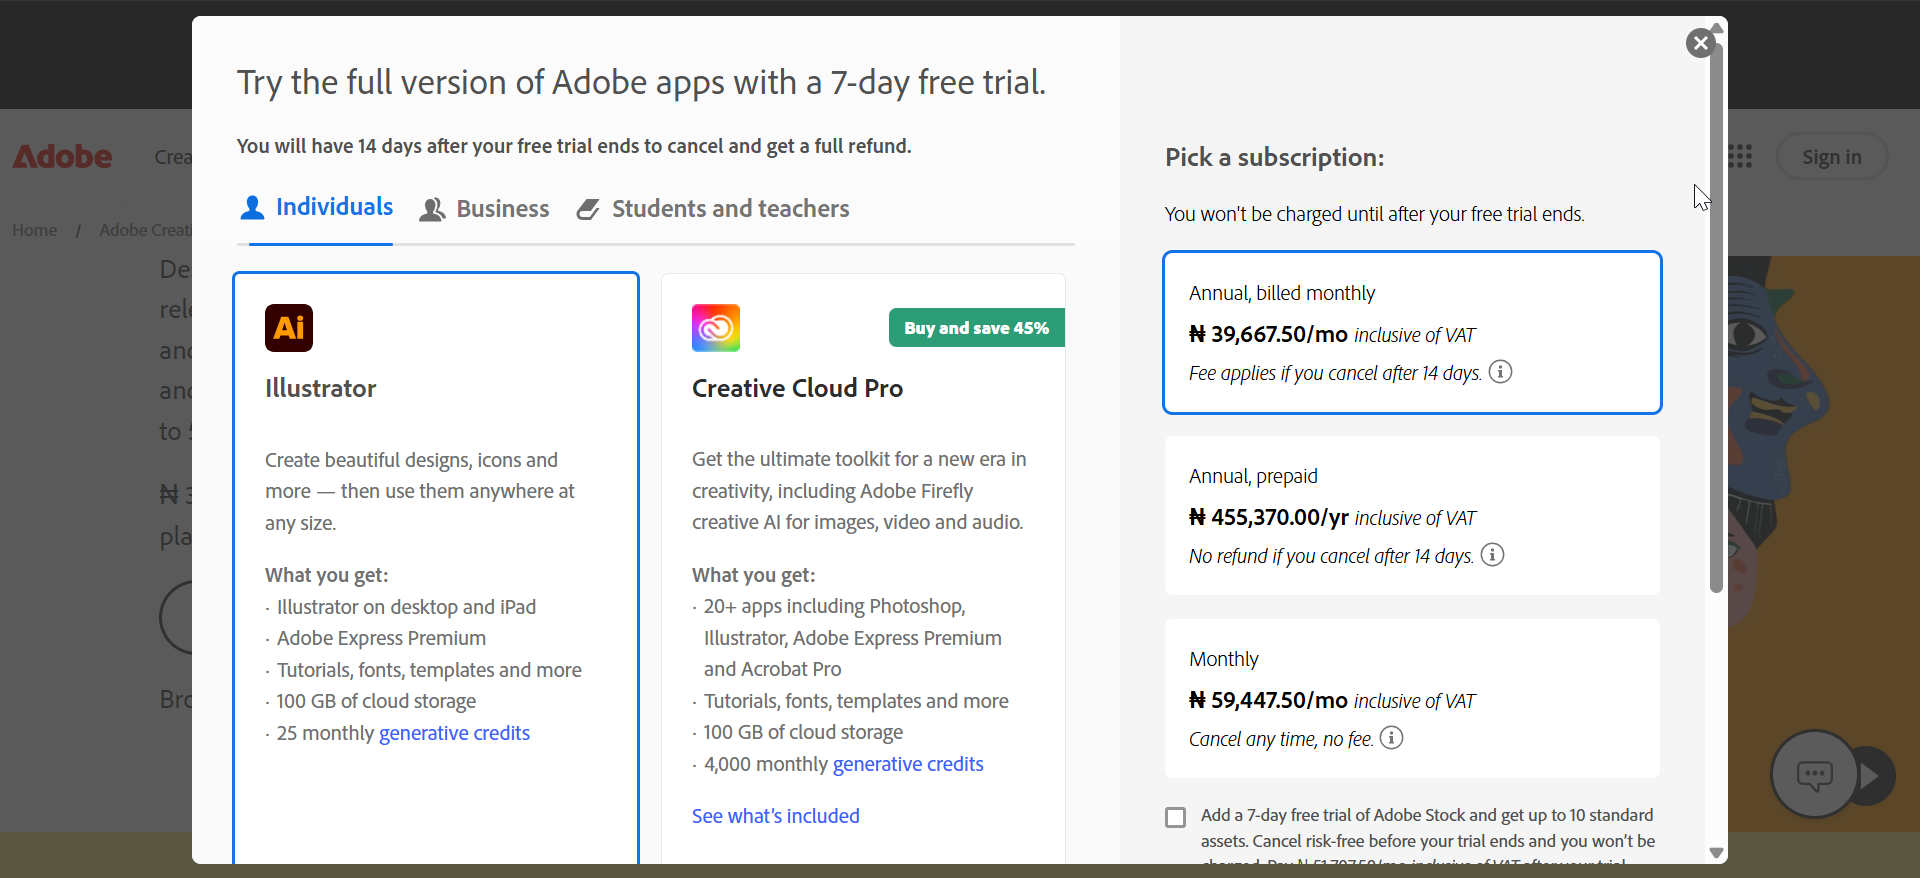This screenshot has width=1920, height=878.
Task: Open the chat assistant bubble icon
Action: [x=1814, y=774]
